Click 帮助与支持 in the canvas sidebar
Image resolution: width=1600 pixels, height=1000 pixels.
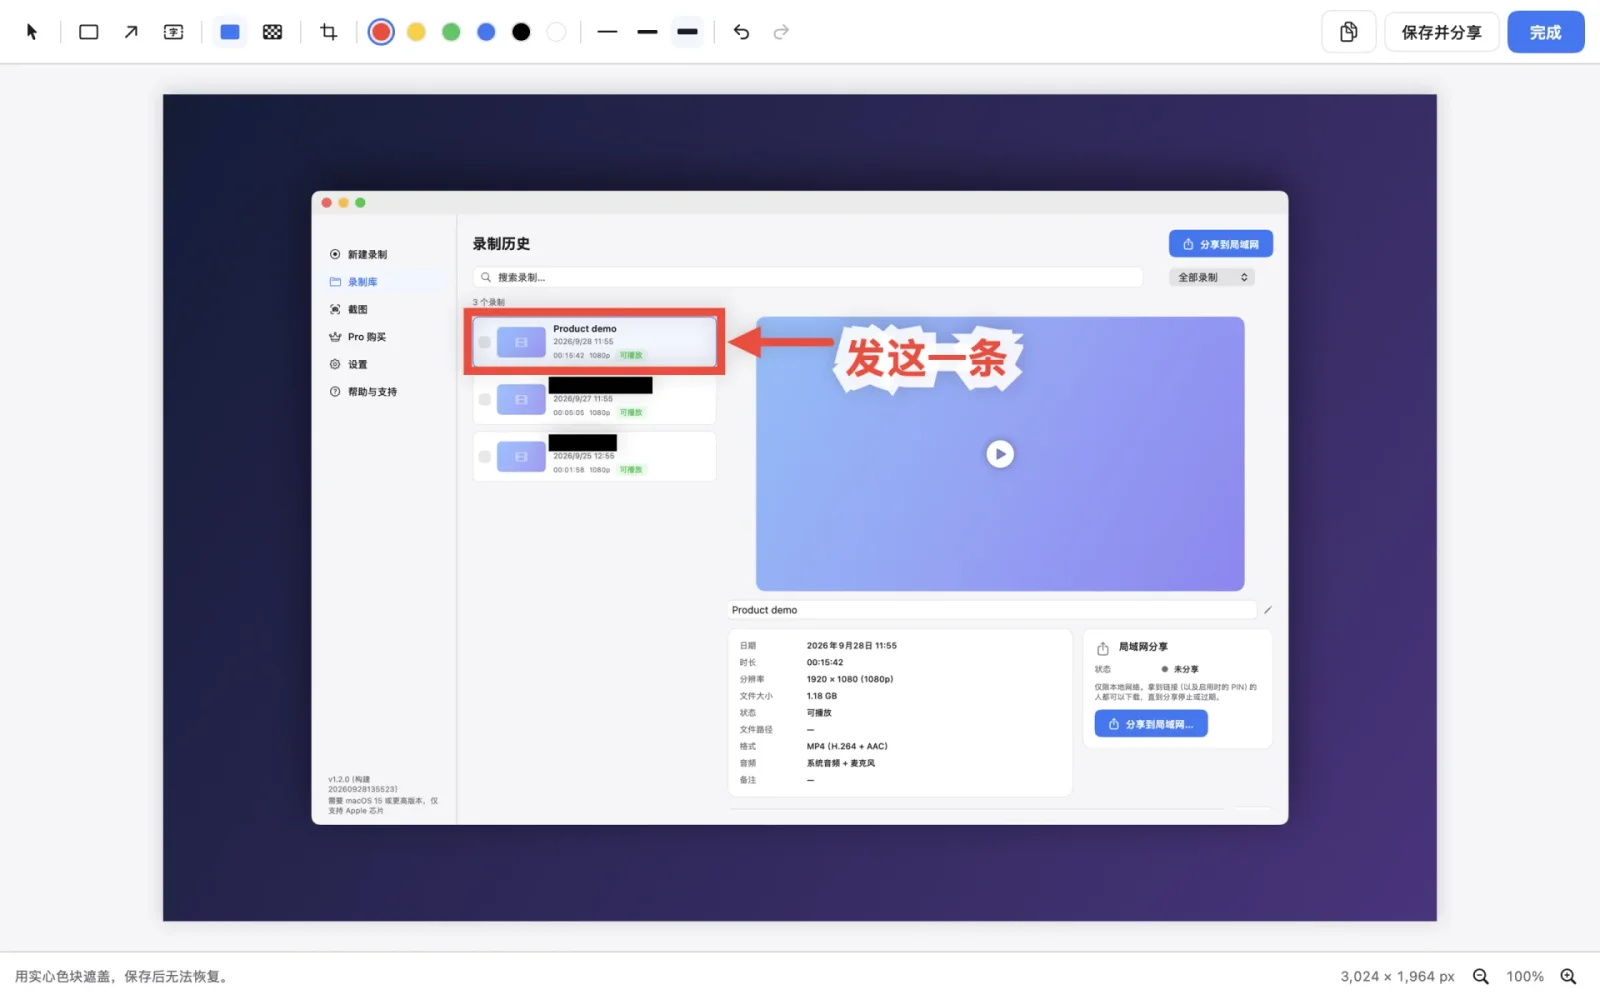[x=372, y=392]
